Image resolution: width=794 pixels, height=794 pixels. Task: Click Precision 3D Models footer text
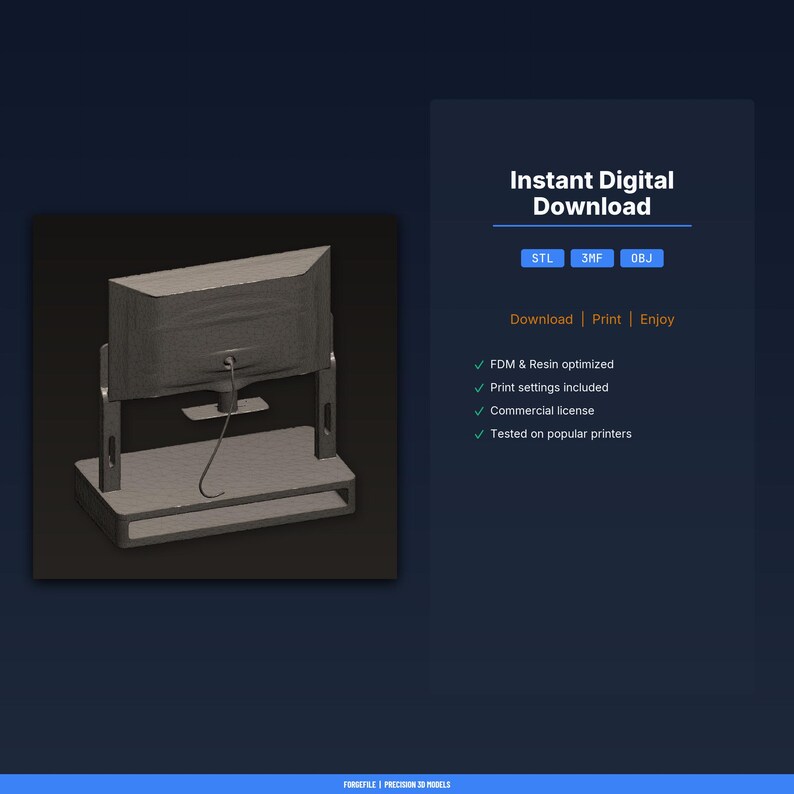(417, 784)
